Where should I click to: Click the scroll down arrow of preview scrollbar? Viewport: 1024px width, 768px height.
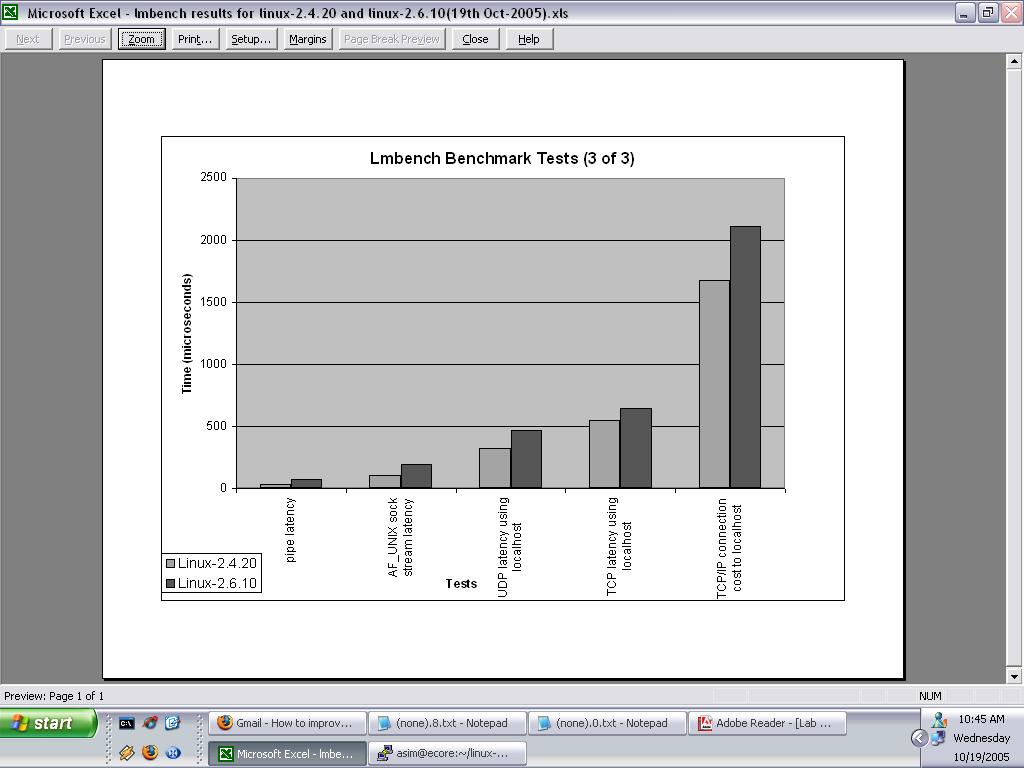pyautogui.click(x=1014, y=676)
